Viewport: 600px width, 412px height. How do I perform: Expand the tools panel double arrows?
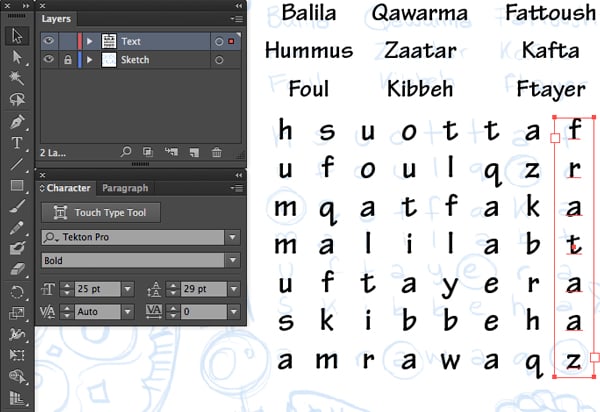coord(26,6)
